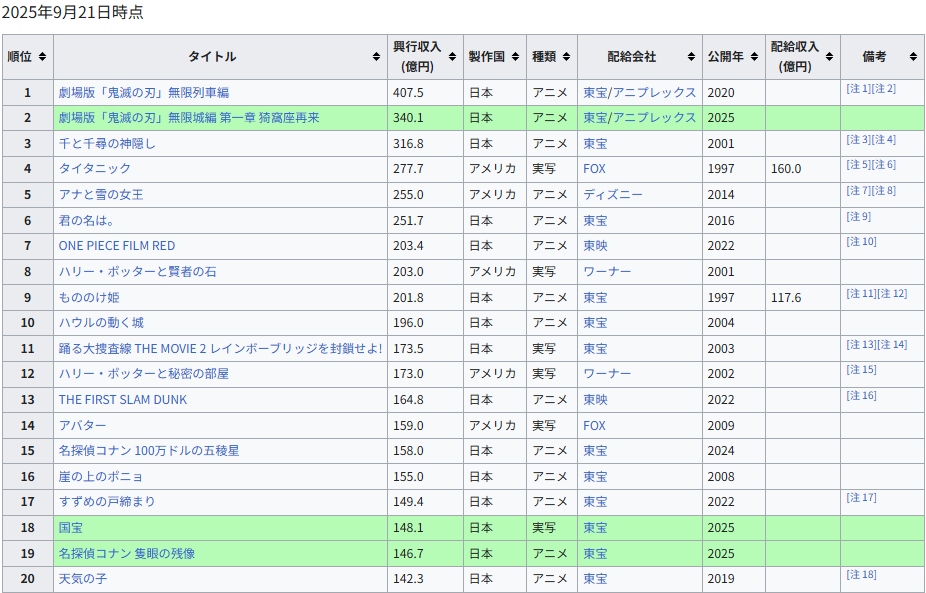Sort the 種類 column
The height and width of the screenshot is (593, 926).
tap(566, 57)
